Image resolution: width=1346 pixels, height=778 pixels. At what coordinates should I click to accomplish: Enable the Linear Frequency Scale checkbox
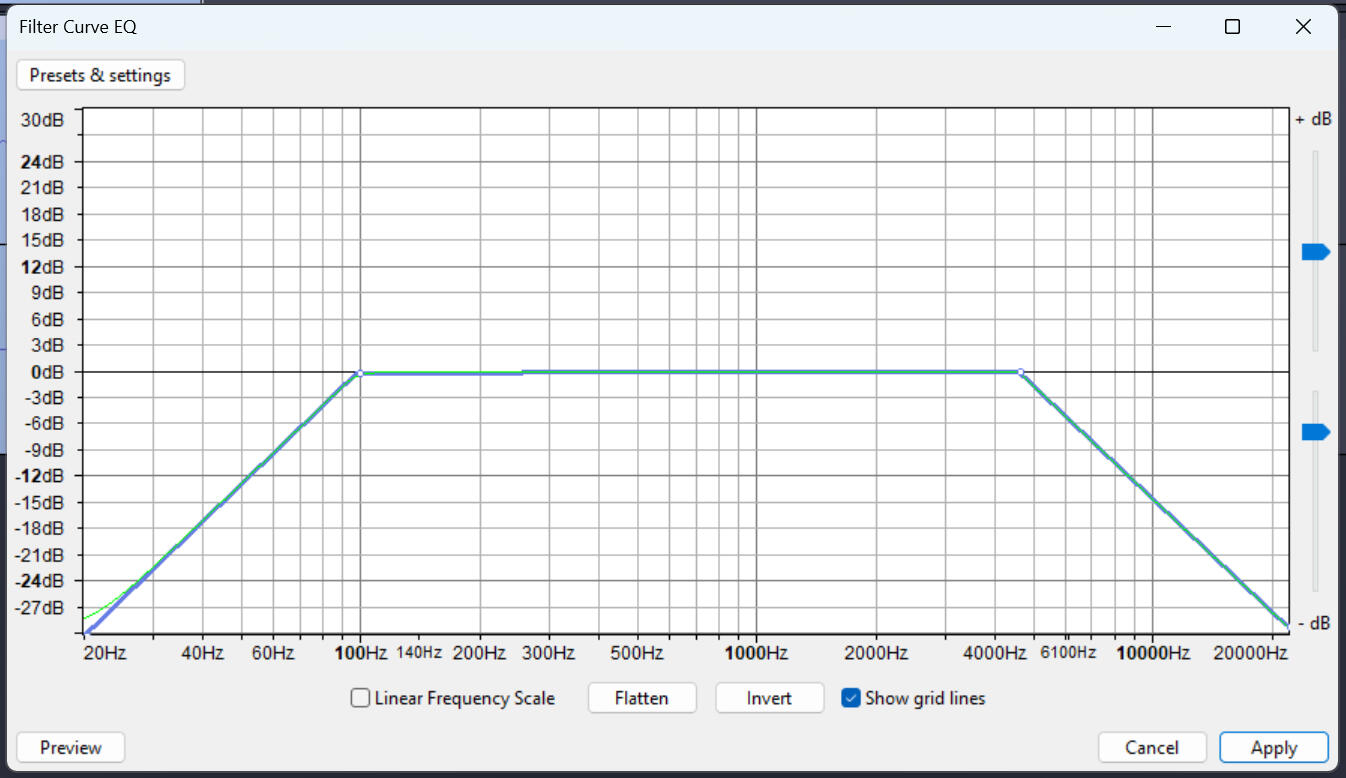(361, 698)
